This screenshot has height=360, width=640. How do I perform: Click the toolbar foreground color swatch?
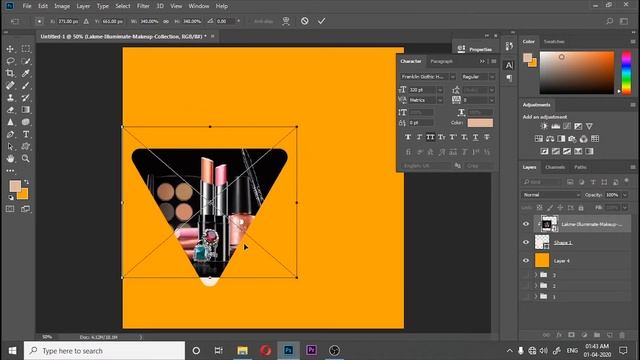point(15,186)
